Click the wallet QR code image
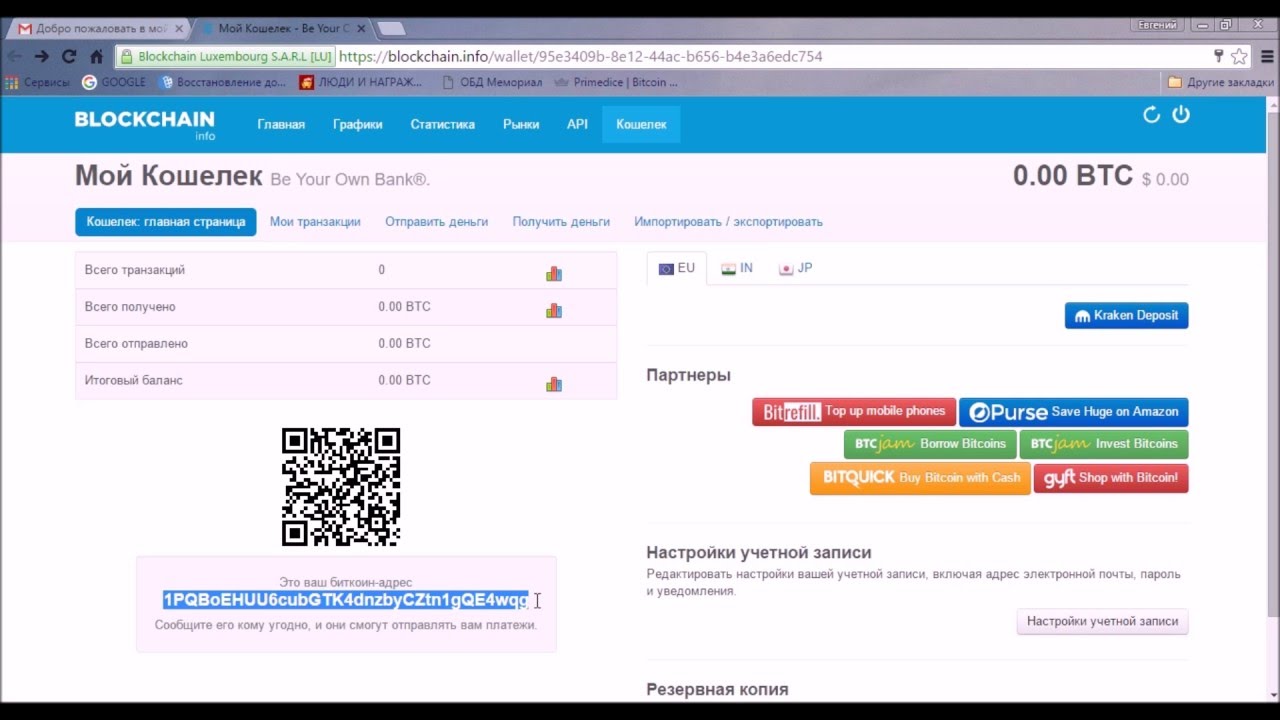The image size is (1280, 720). coord(341,487)
